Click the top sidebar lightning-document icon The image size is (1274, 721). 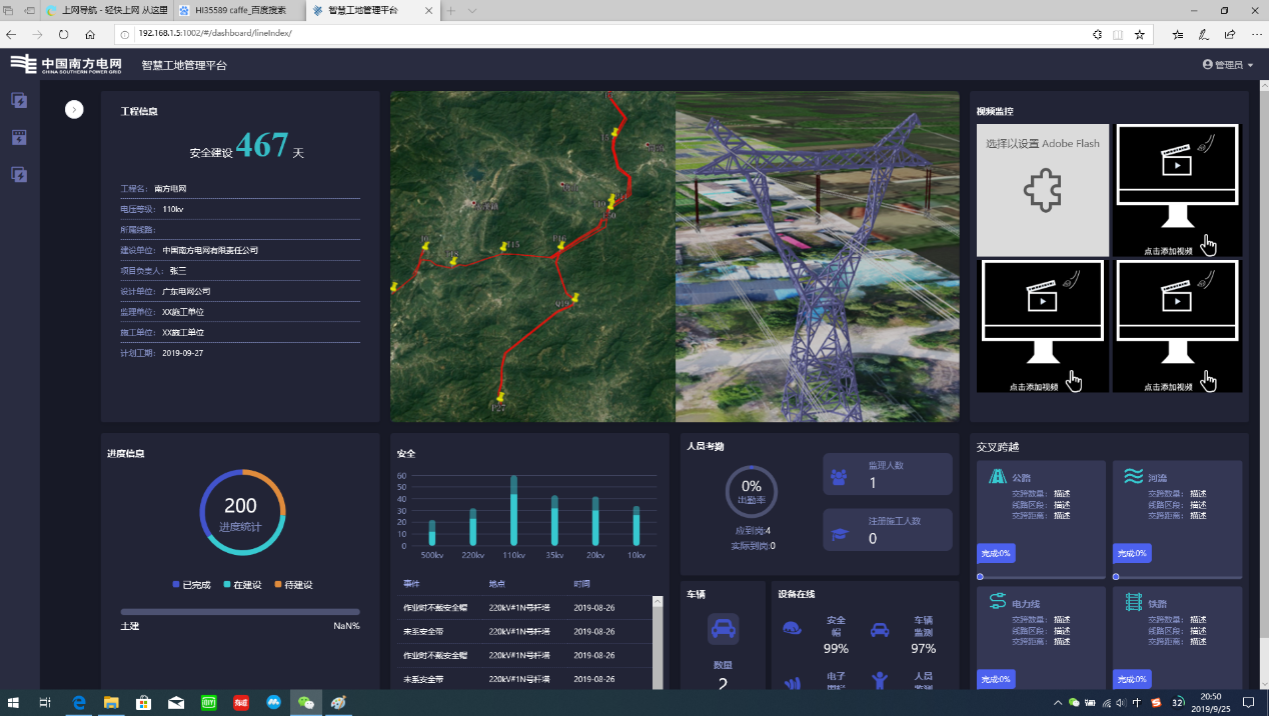click(18, 100)
